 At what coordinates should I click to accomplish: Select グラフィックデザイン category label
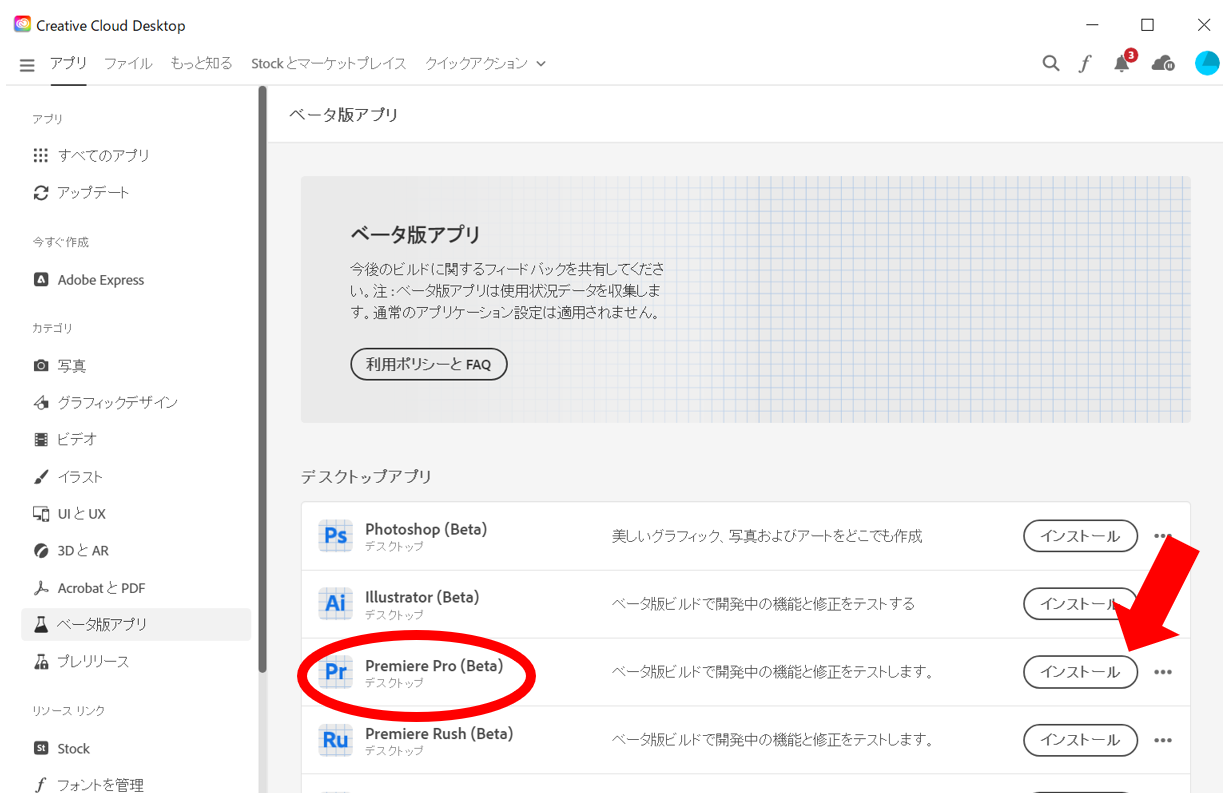point(118,403)
